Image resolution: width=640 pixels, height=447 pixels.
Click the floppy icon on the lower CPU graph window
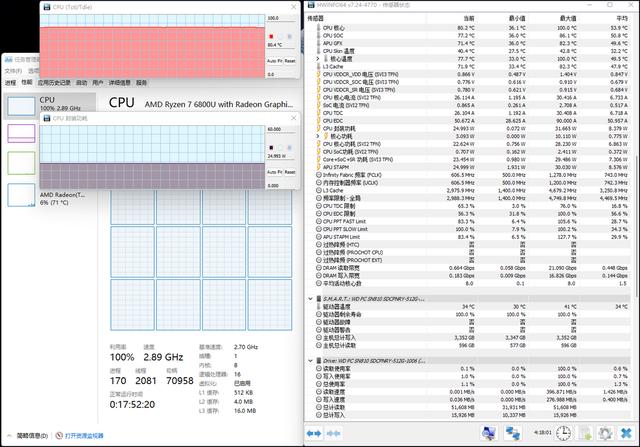(47, 118)
